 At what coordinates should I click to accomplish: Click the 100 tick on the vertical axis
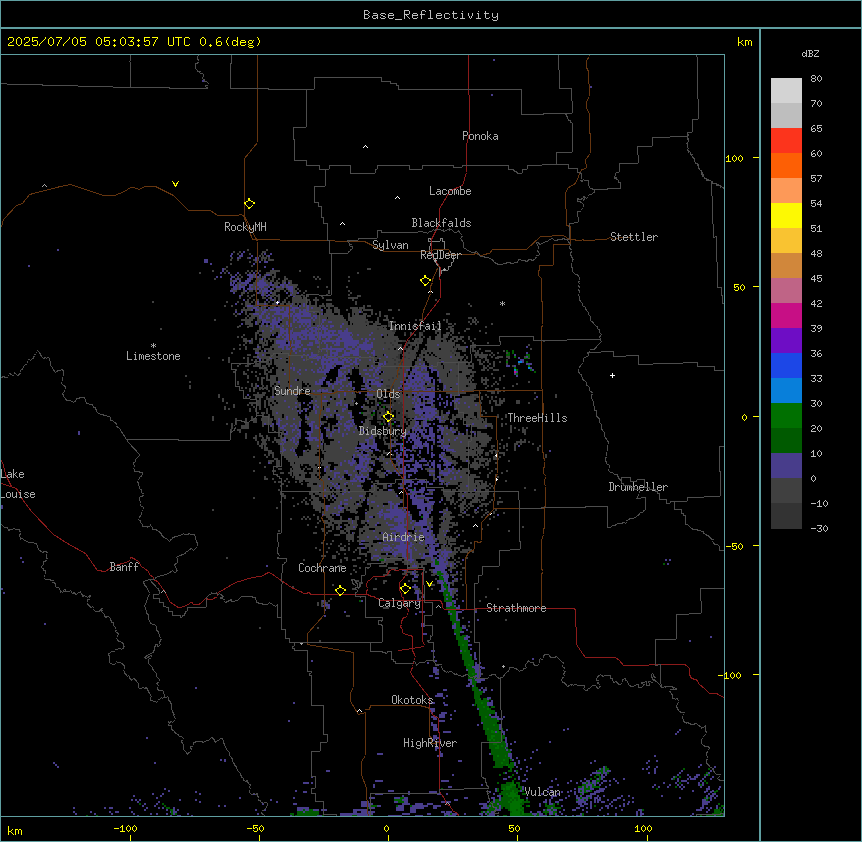tap(734, 158)
